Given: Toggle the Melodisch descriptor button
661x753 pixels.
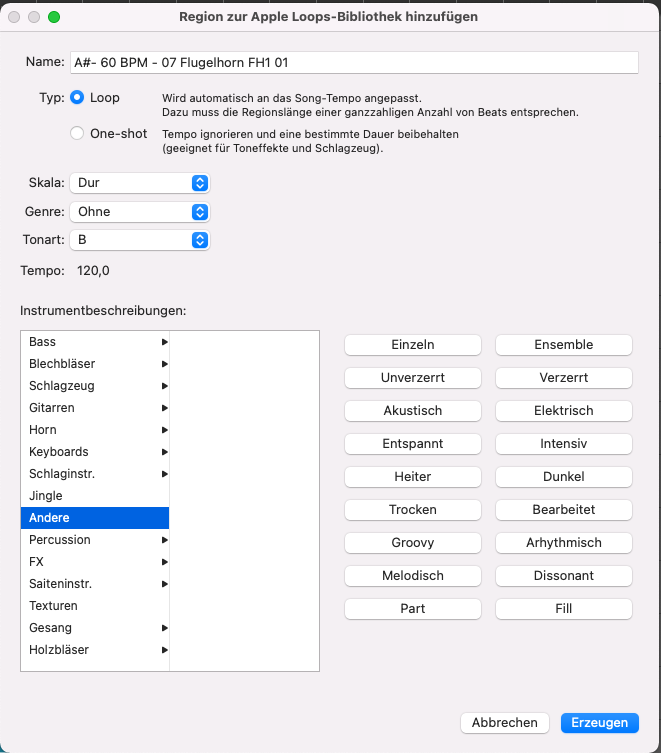Looking at the screenshot, I should 413,576.
